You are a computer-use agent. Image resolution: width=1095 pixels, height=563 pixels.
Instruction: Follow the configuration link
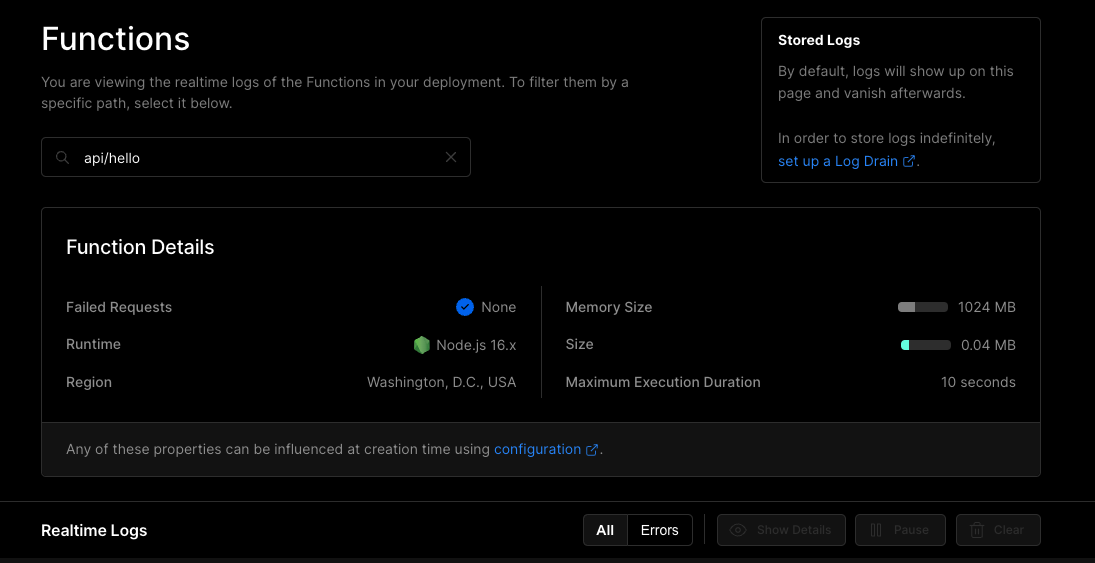tap(537, 449)
